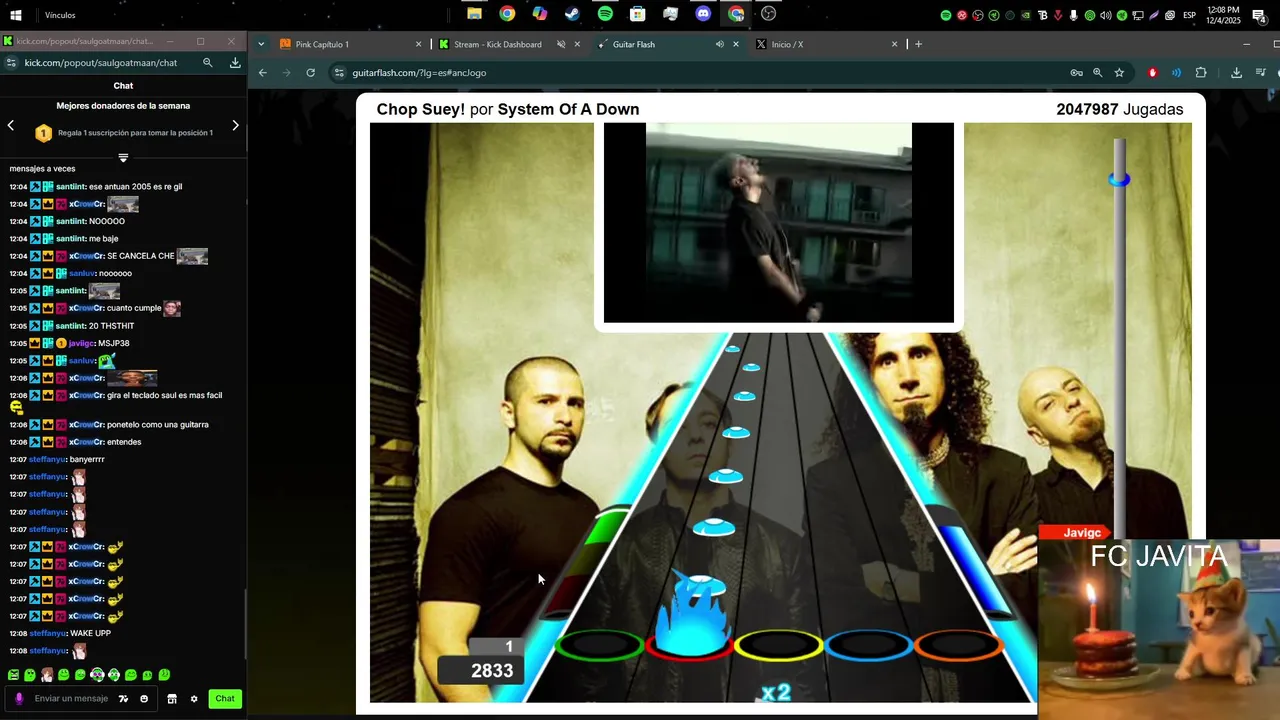Screen dimensions: 1280x720
Task: Open a new browser tab
Action: coord(918,44)
